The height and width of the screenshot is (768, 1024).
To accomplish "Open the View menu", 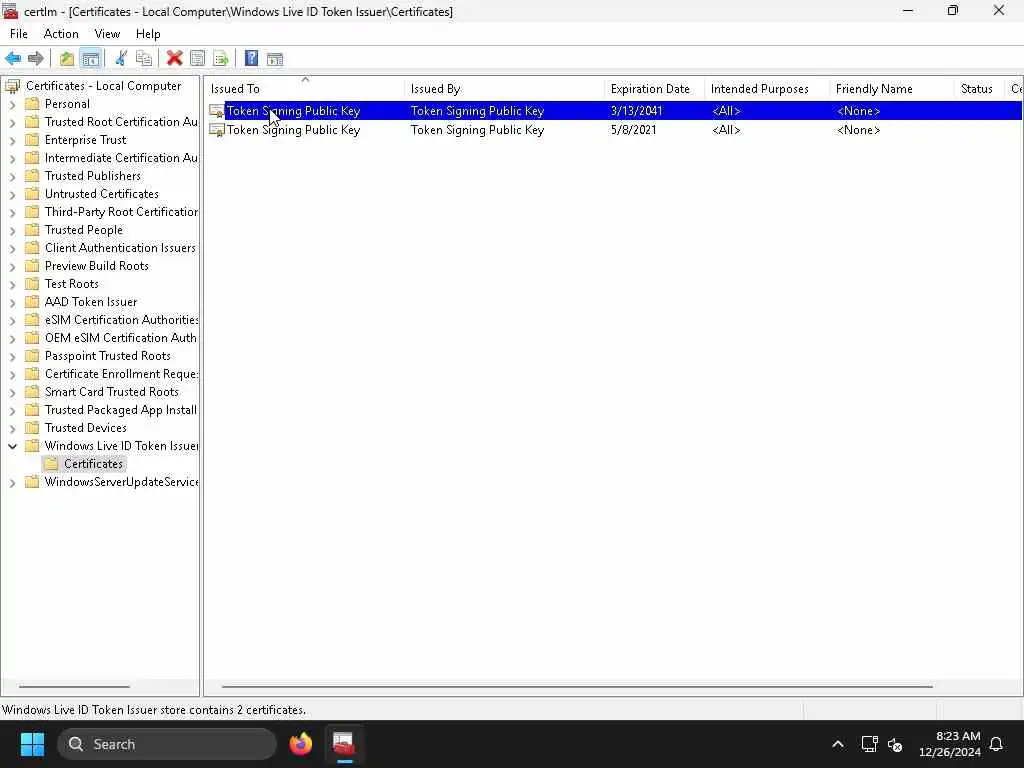I will click(x=107, y=34).
